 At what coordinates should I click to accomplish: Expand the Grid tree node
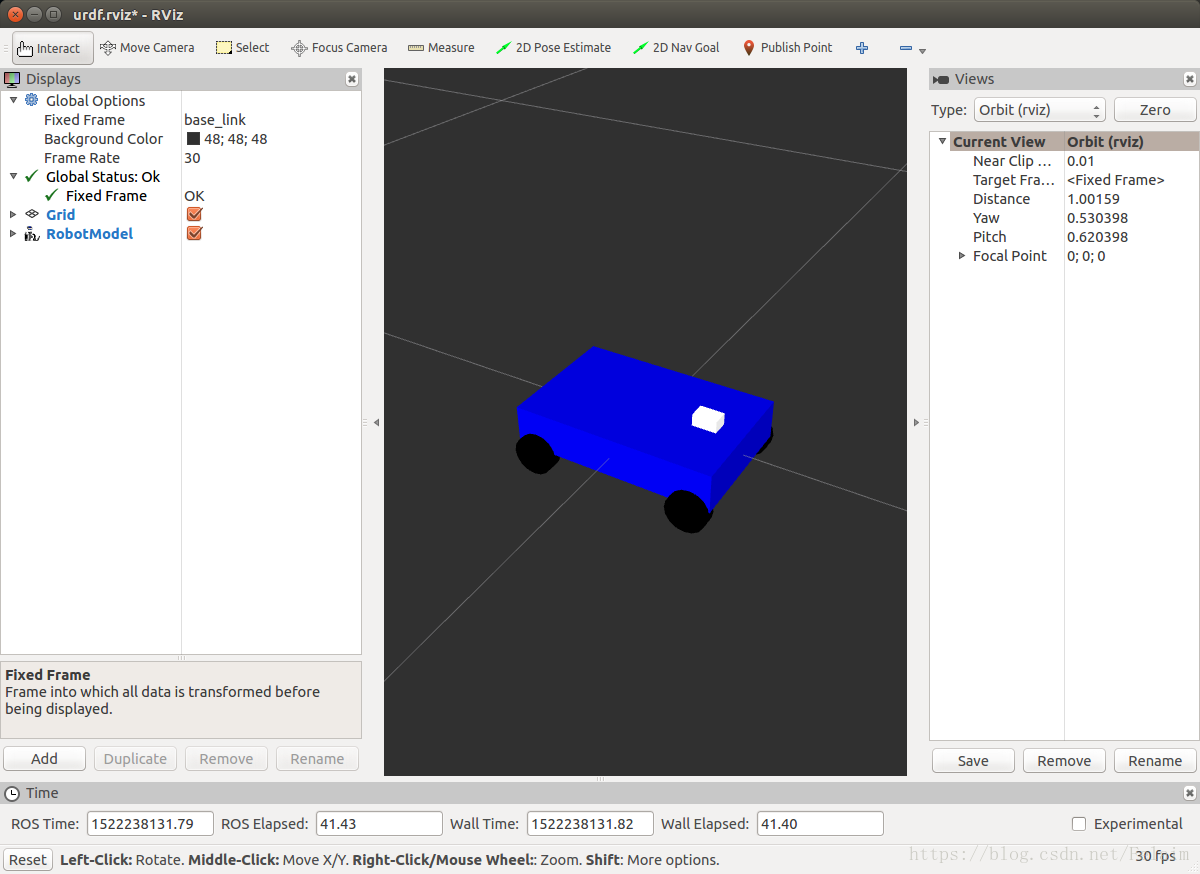click(13, 214)
